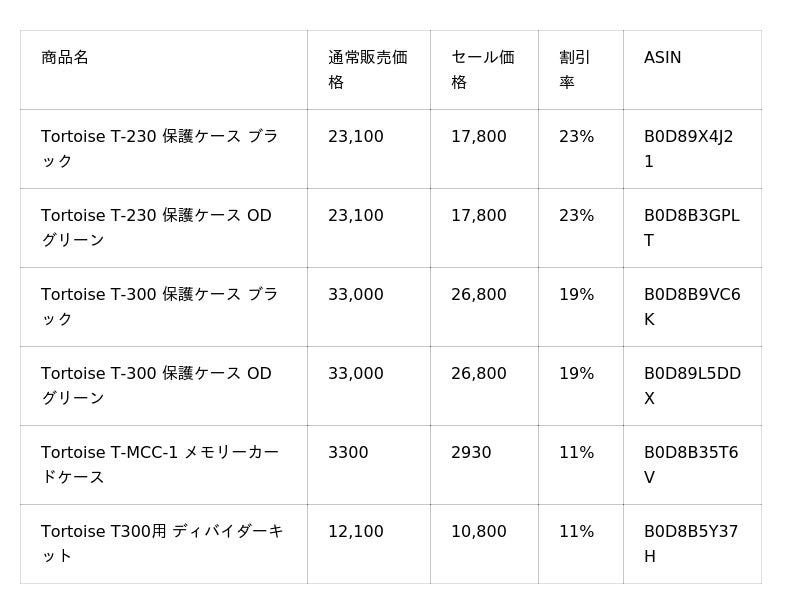Click the 通常販売価格 column header

367,70
